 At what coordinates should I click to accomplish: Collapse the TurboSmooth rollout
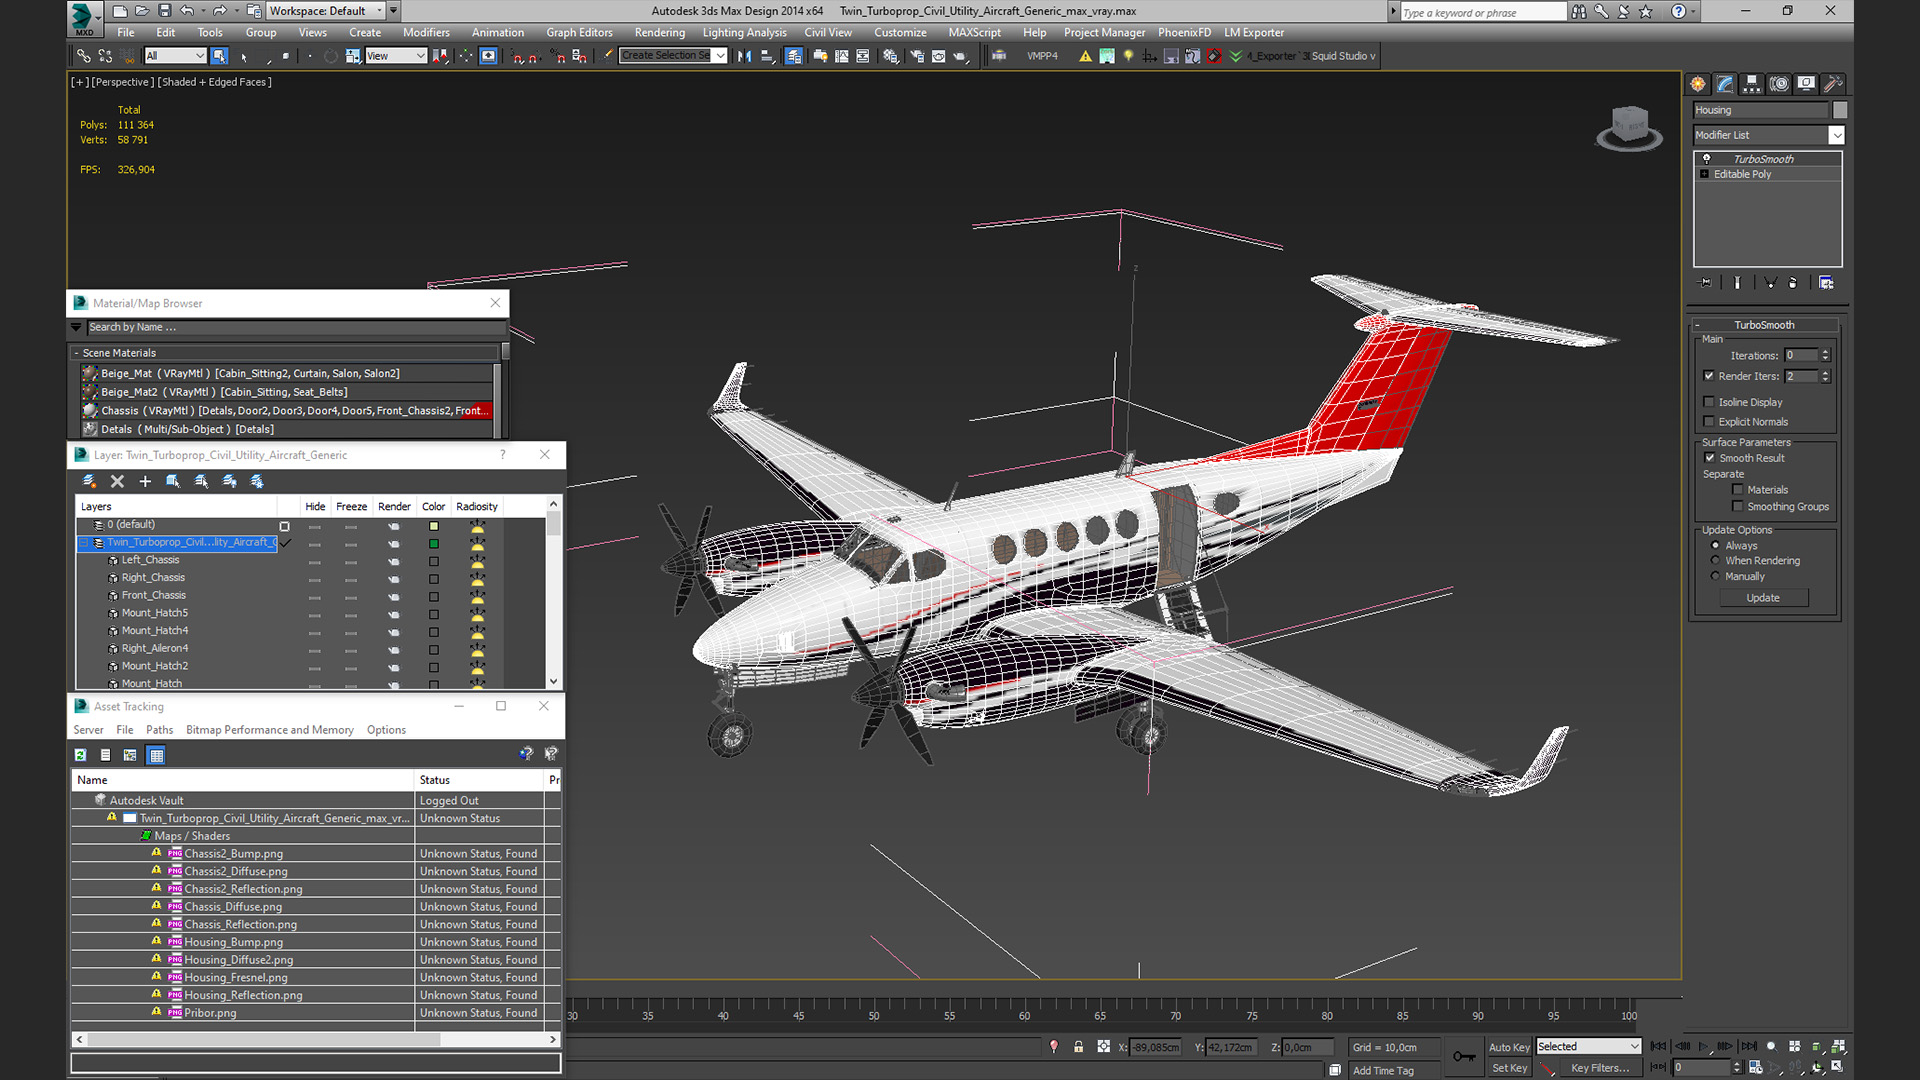(x=1697, y=325)
